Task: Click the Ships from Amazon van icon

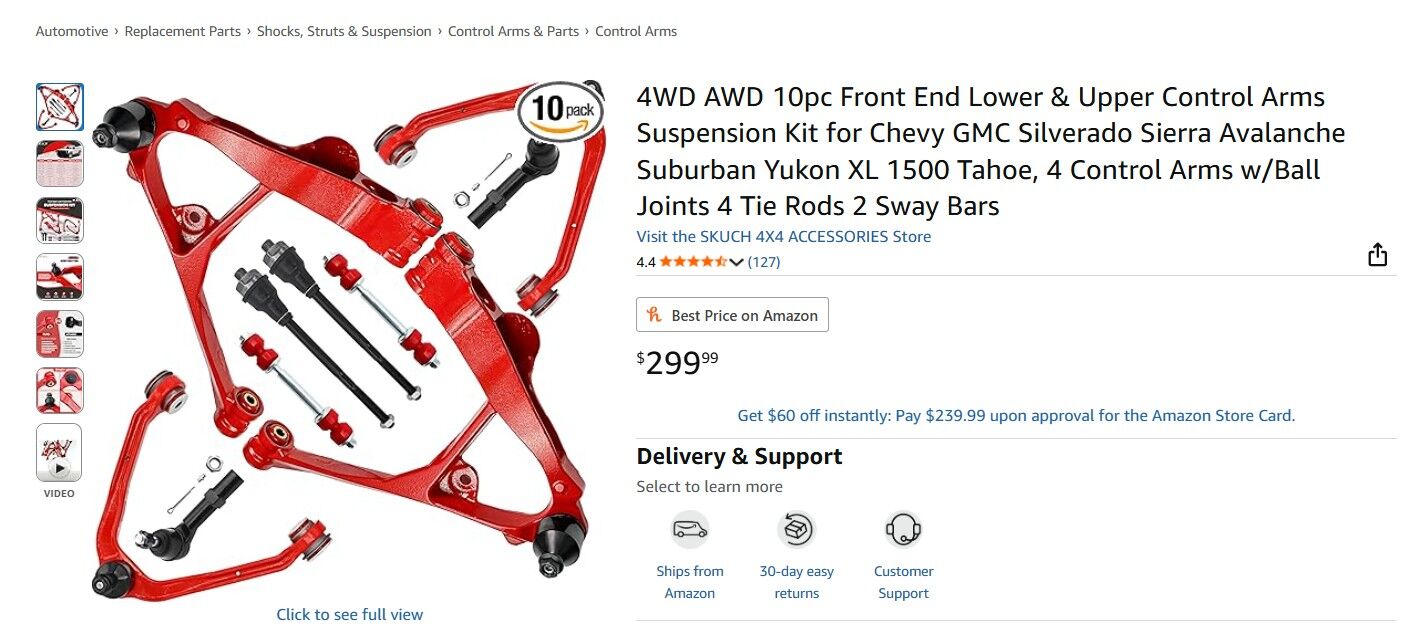Action: click(x=690, y=529)
